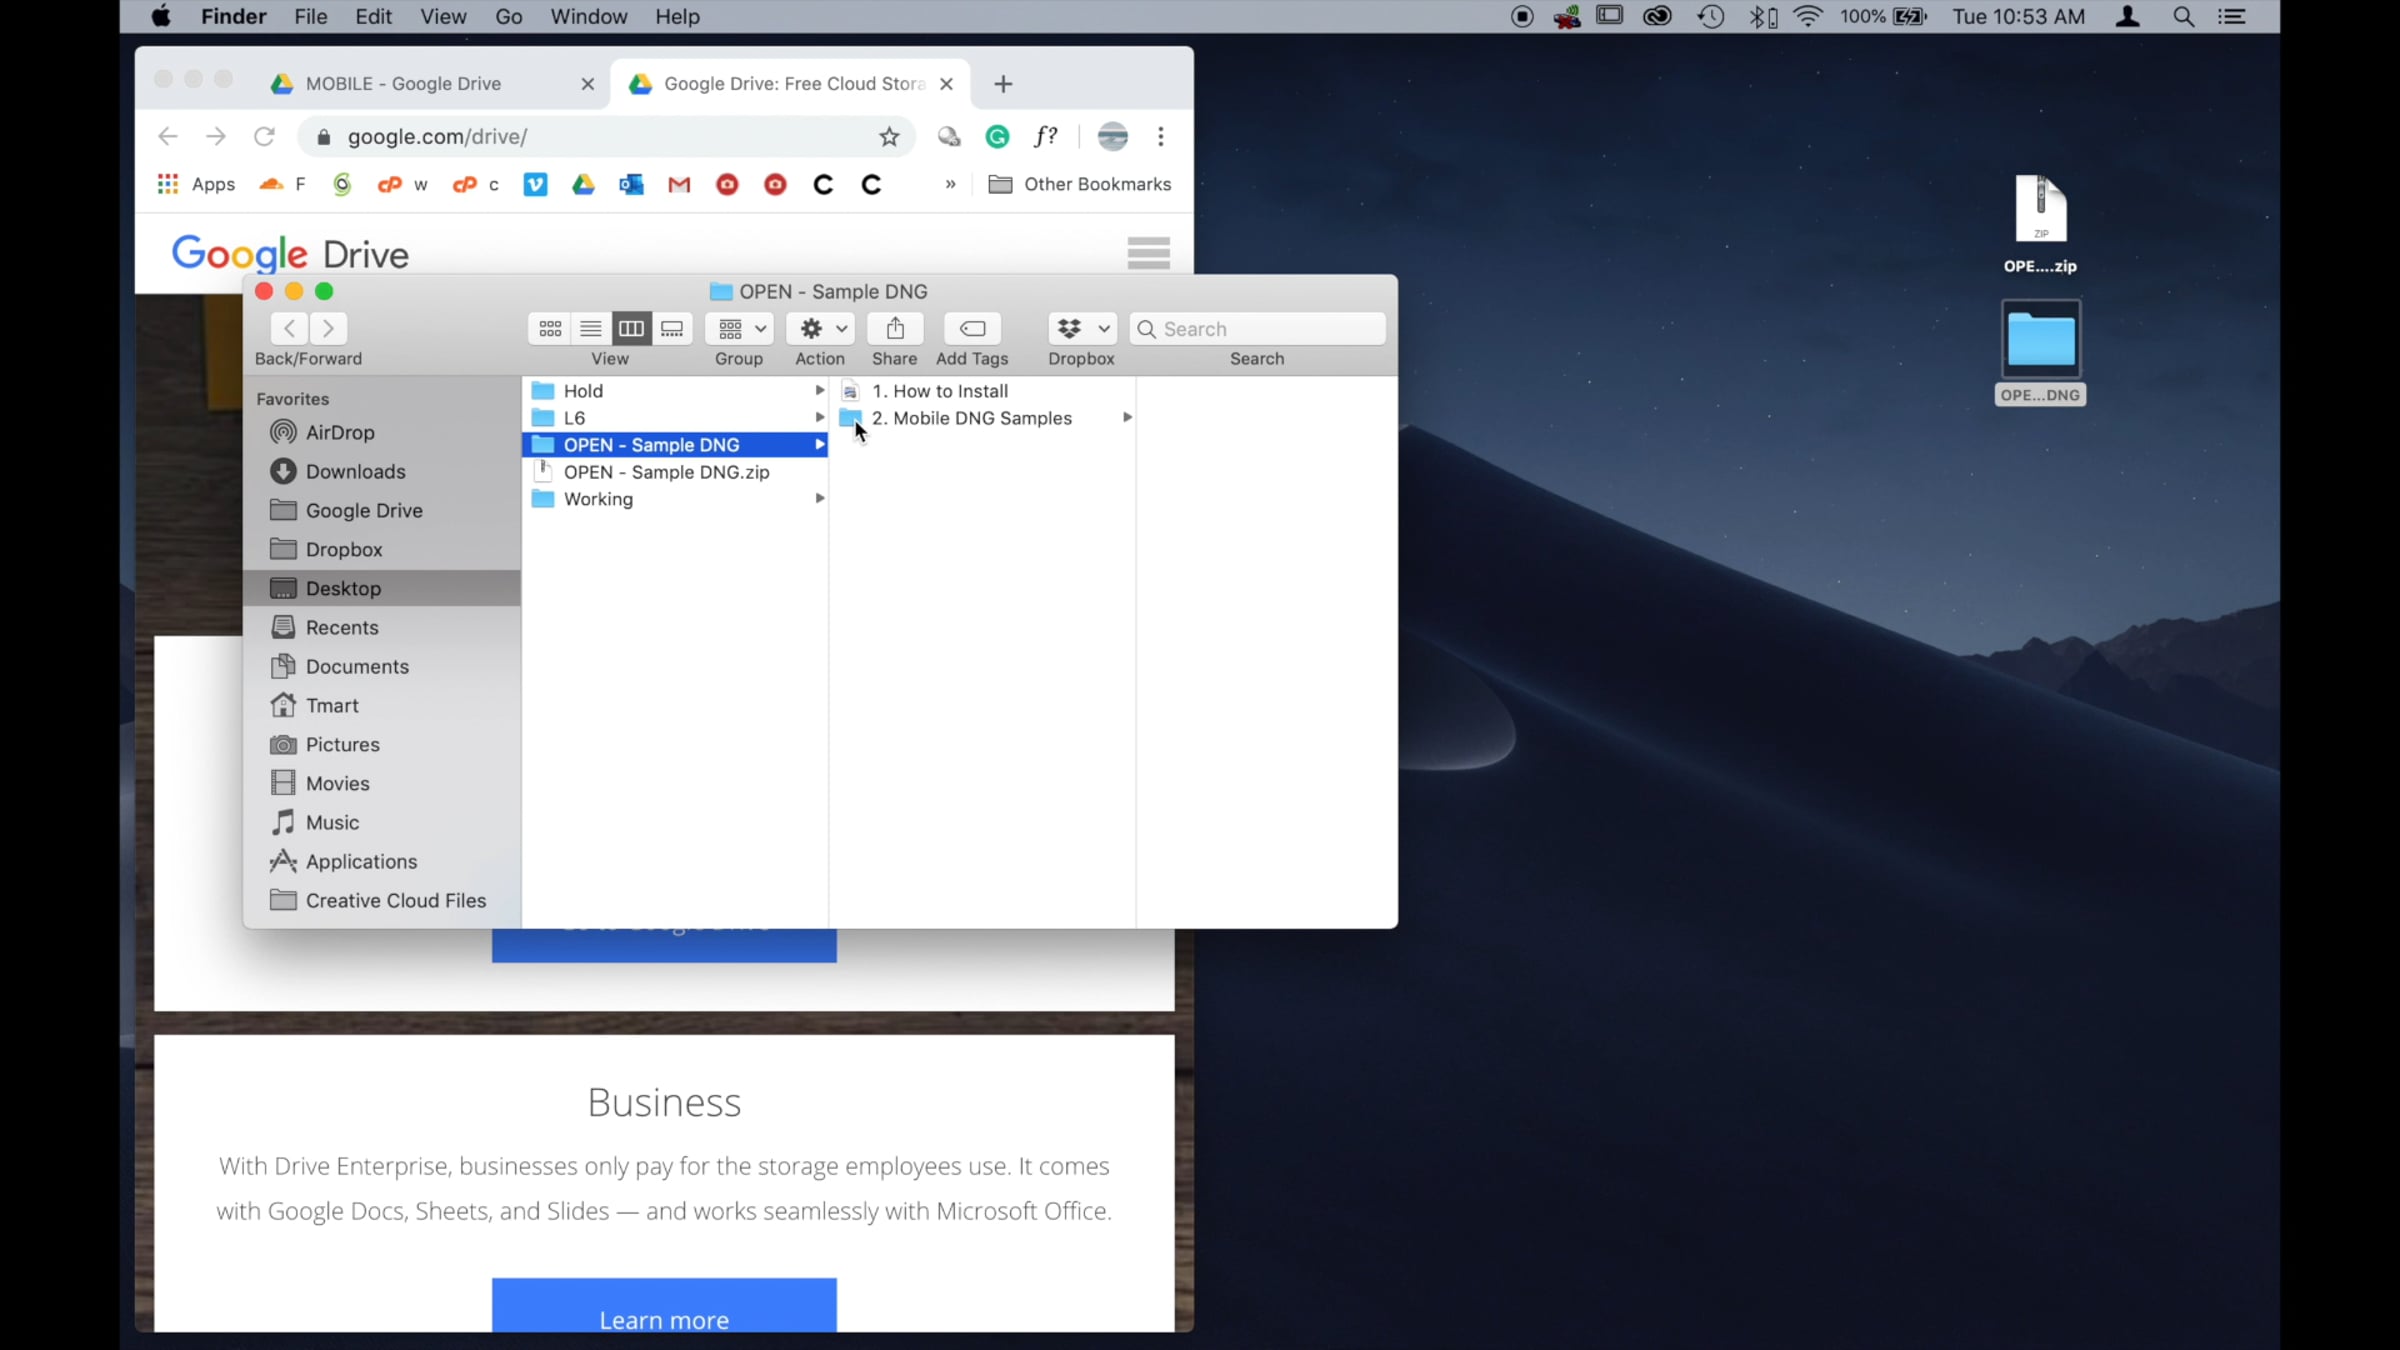This screenshot has width=2400, height=1350.
Task: Open the Dropbox toolbar dropdown
Action: pyautogui.click(x=1082, y=328)
